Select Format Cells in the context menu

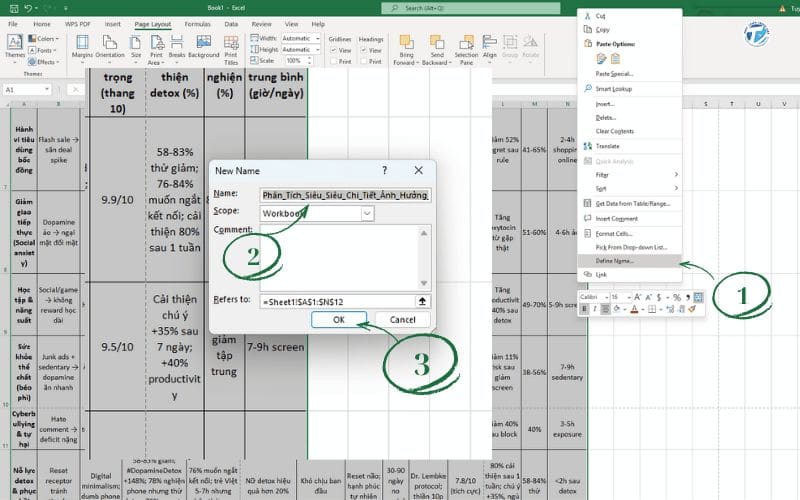pos(629,234)
